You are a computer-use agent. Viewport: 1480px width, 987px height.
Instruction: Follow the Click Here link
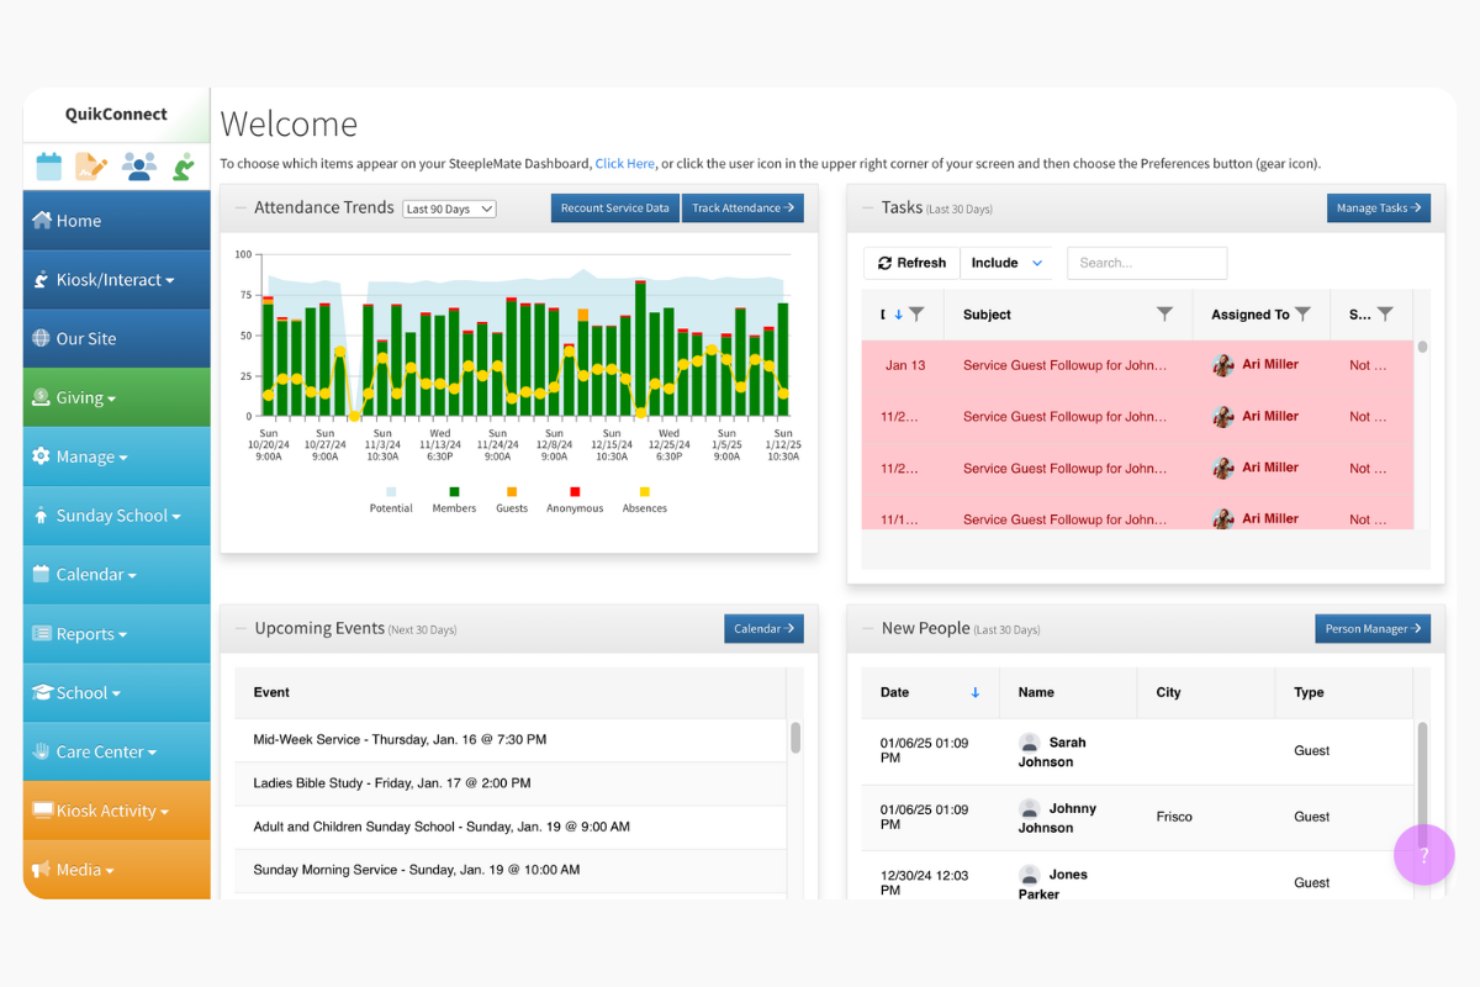coord(625,164)
